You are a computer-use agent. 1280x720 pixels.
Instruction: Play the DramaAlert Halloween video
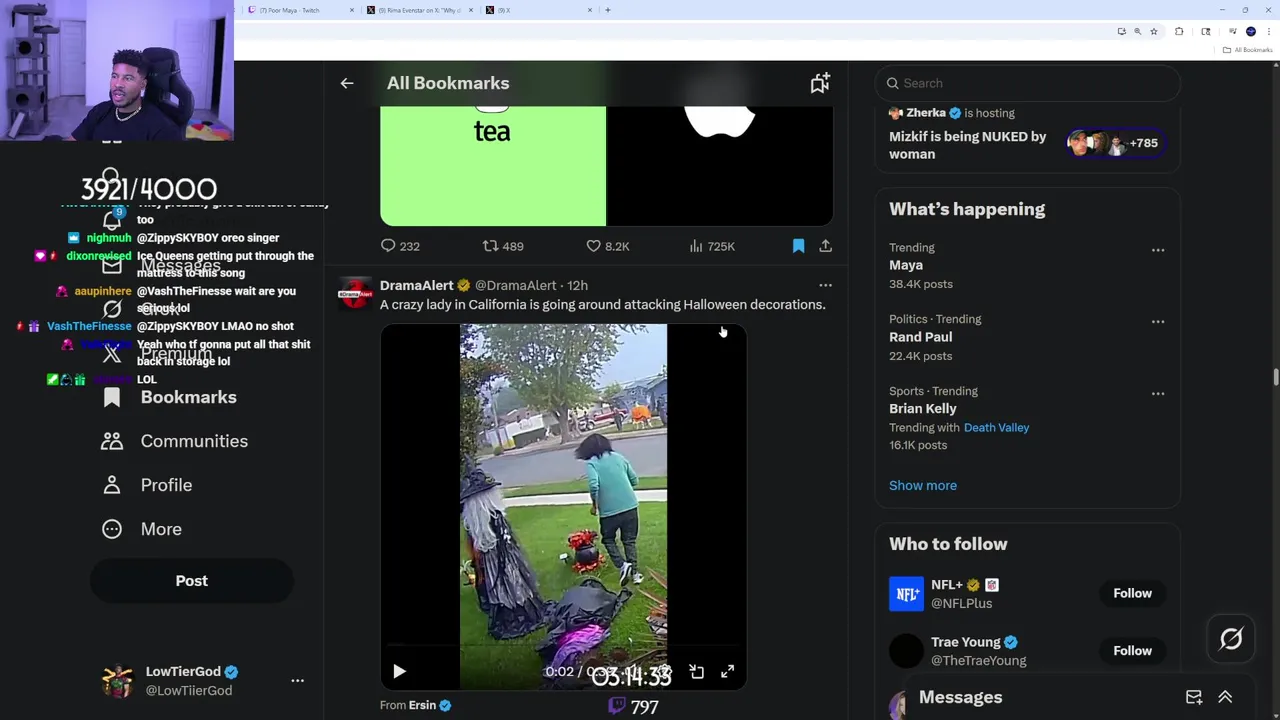[399, 672]
